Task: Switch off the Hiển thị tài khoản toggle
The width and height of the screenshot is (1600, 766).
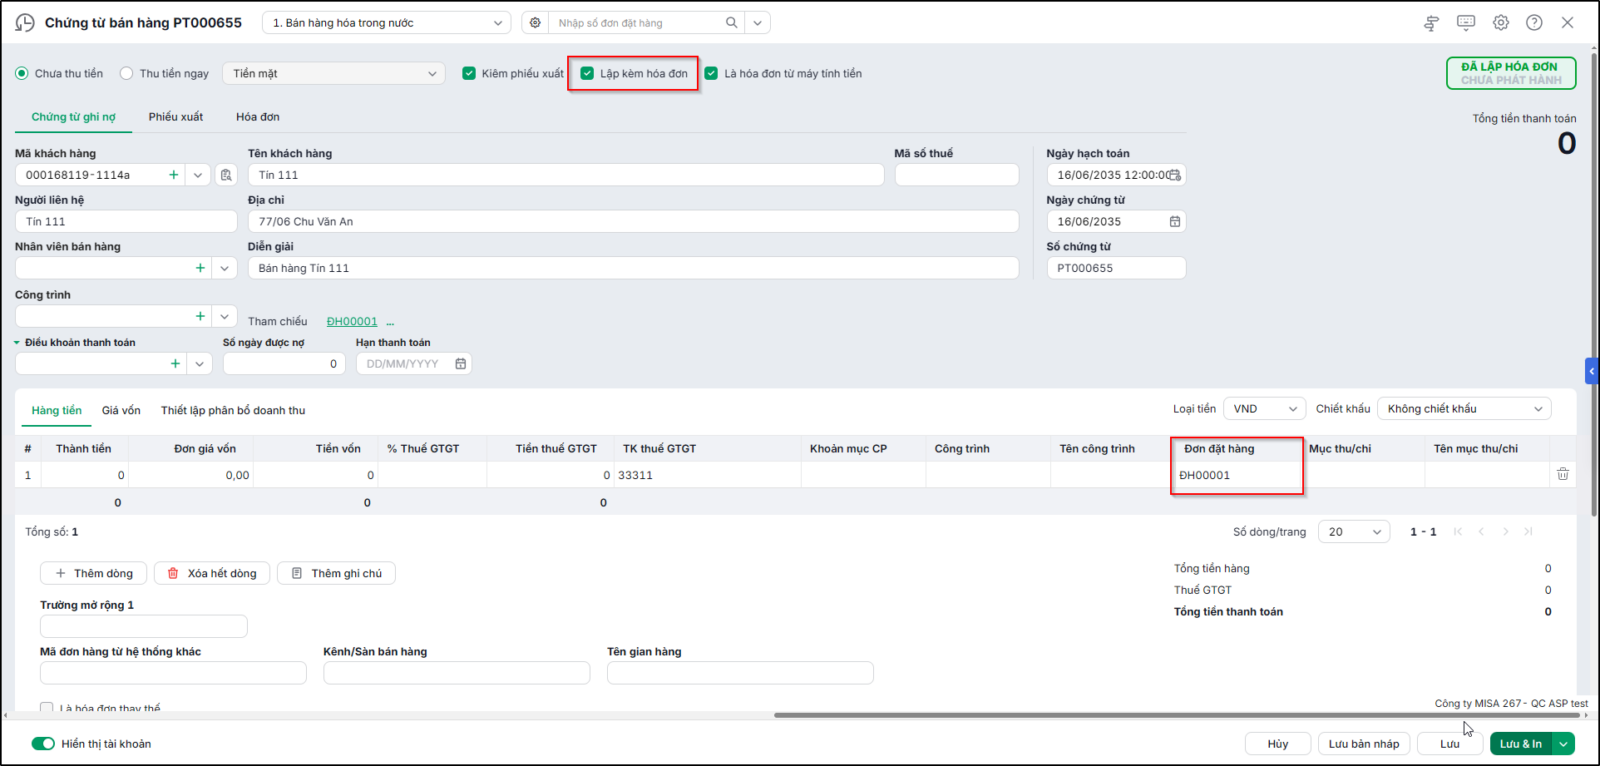Action: [x=43, y=744]
